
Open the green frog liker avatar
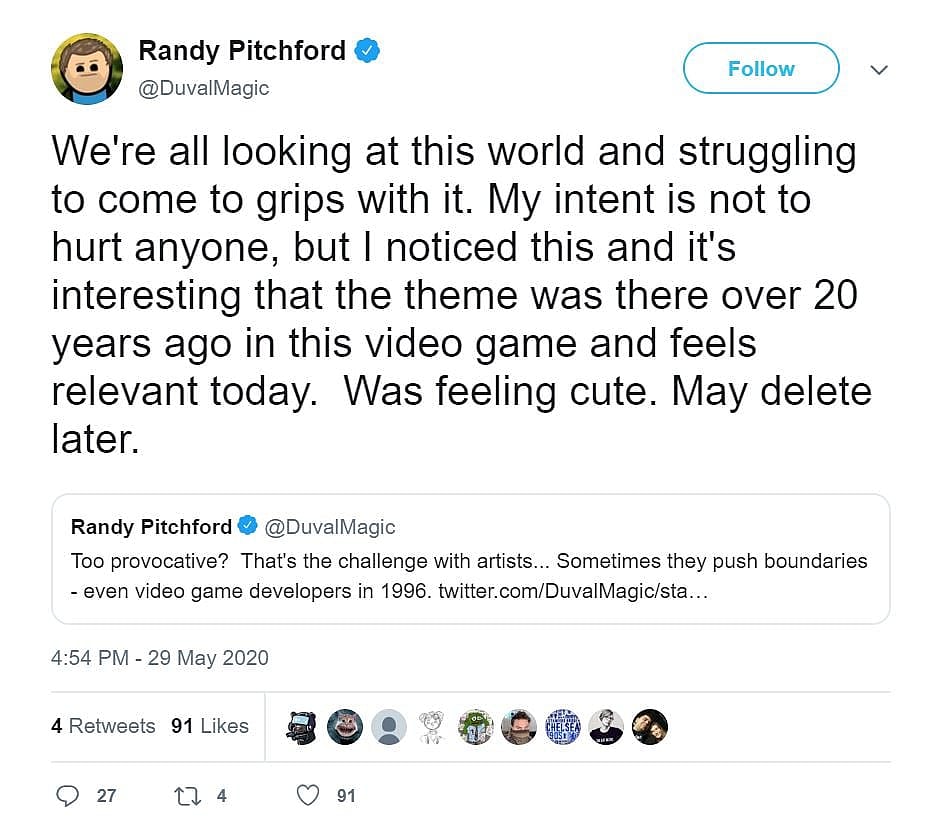476,727
